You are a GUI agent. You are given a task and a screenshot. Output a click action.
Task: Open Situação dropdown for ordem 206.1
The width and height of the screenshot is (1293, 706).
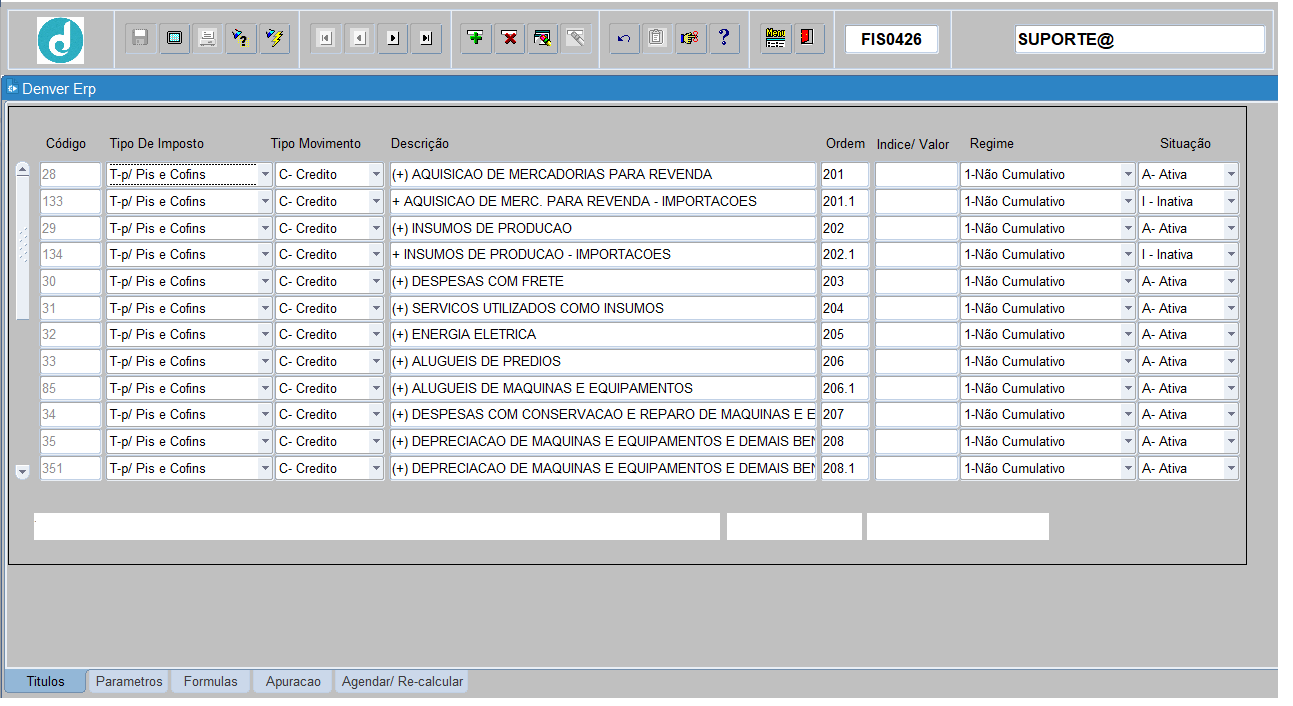(x=1231, y=388)
